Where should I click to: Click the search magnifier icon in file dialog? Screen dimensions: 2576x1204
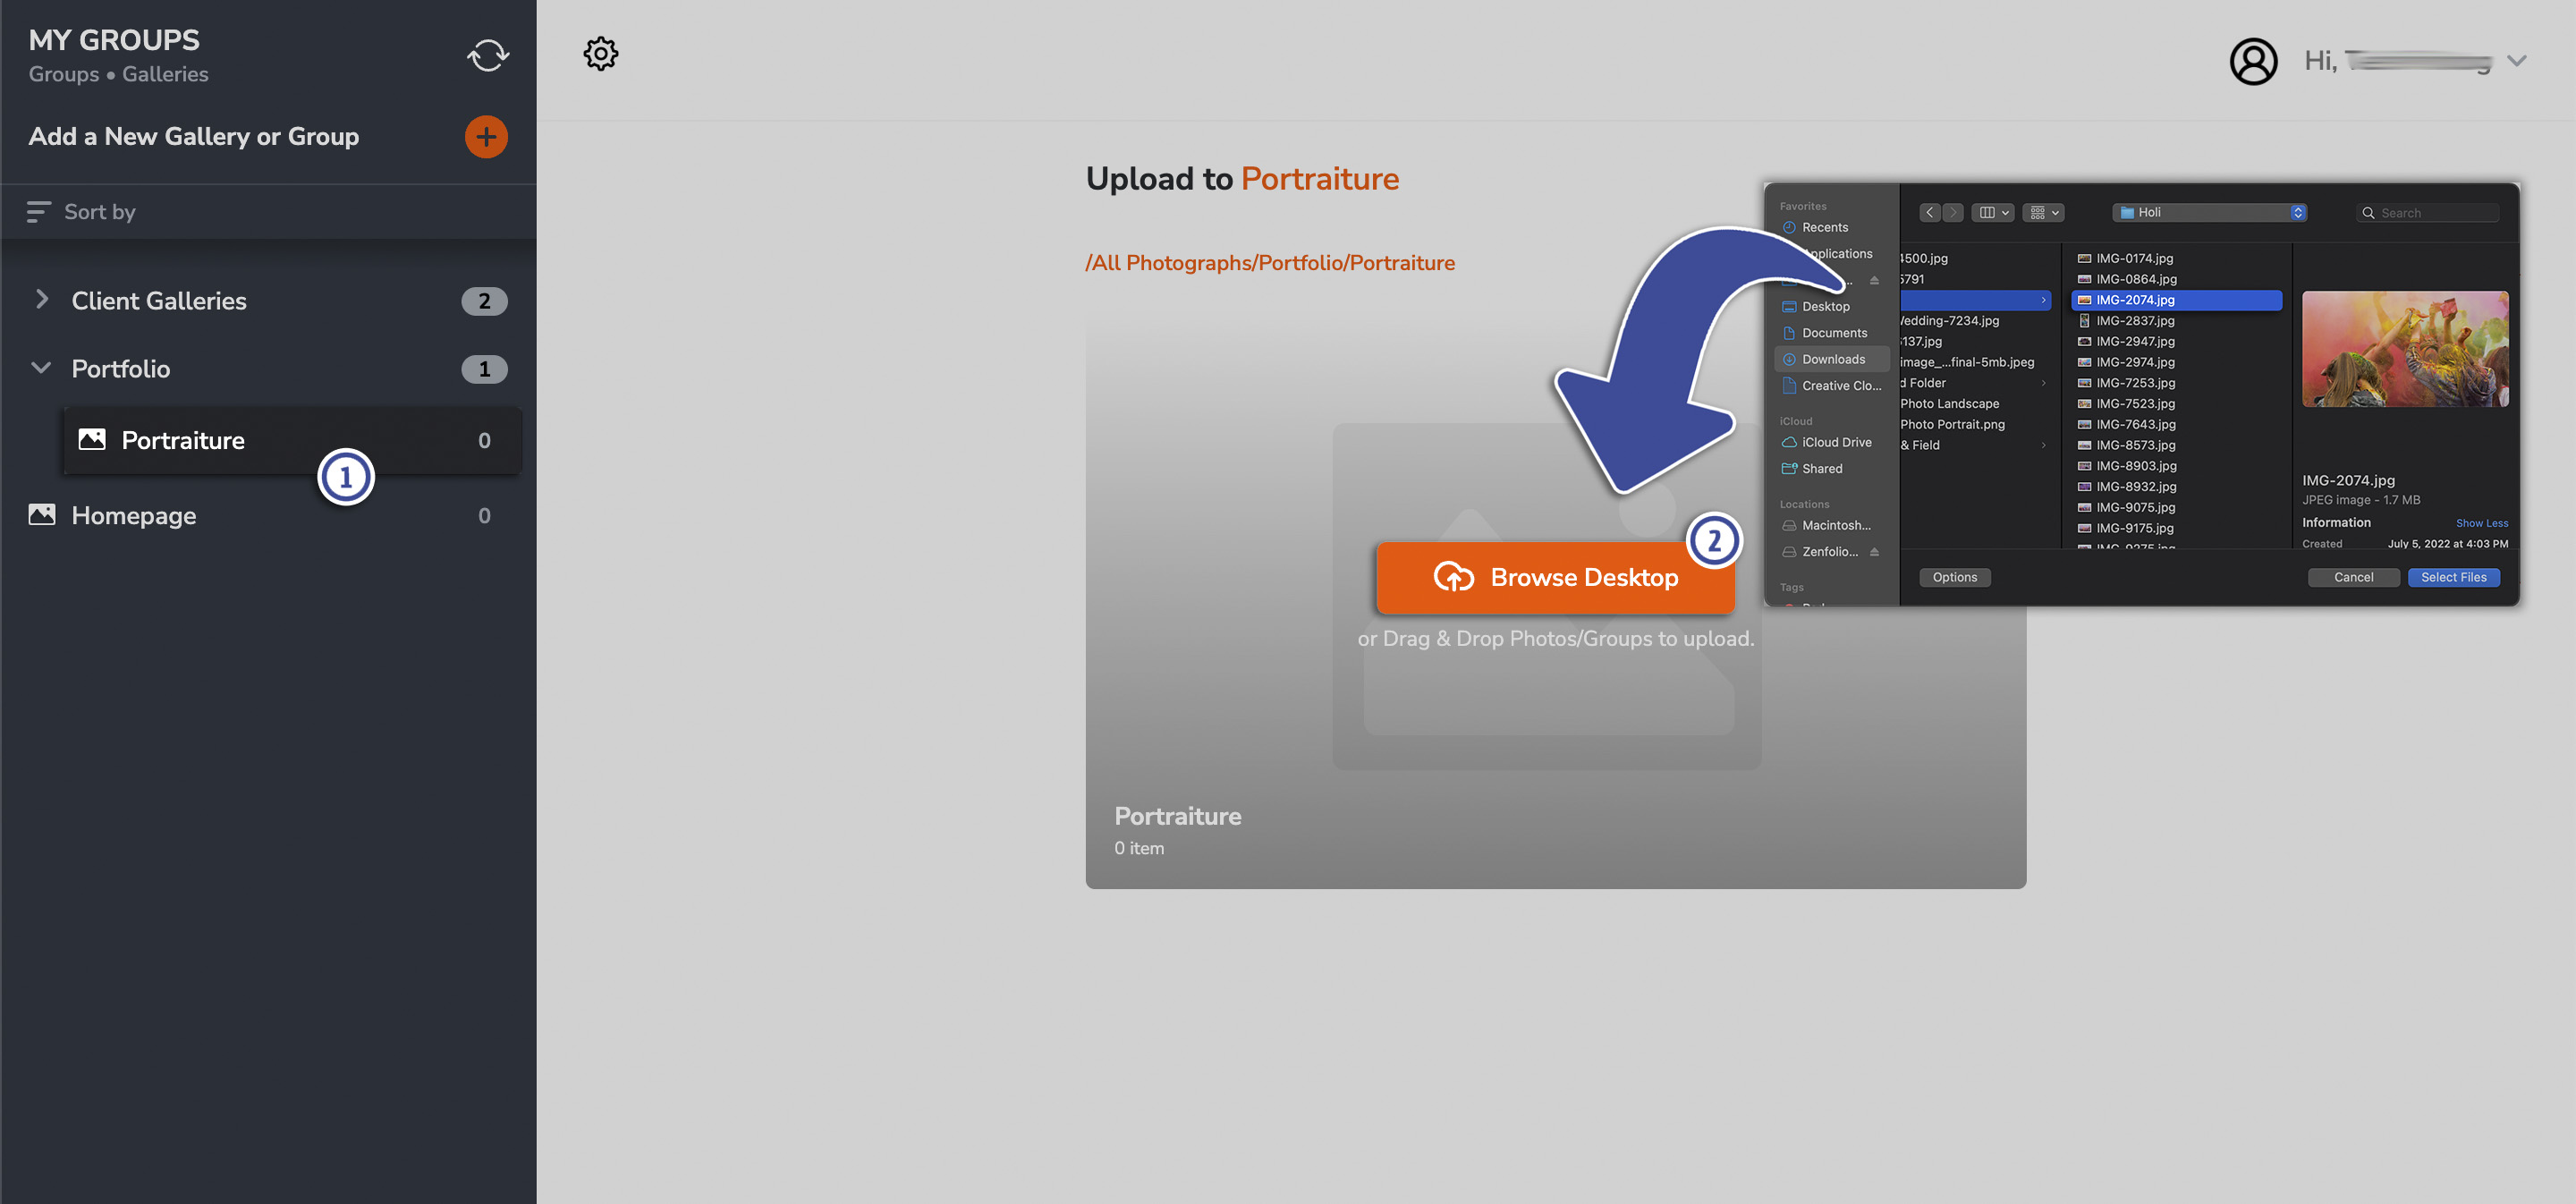pyautogui.click(x=2369, y=212)
